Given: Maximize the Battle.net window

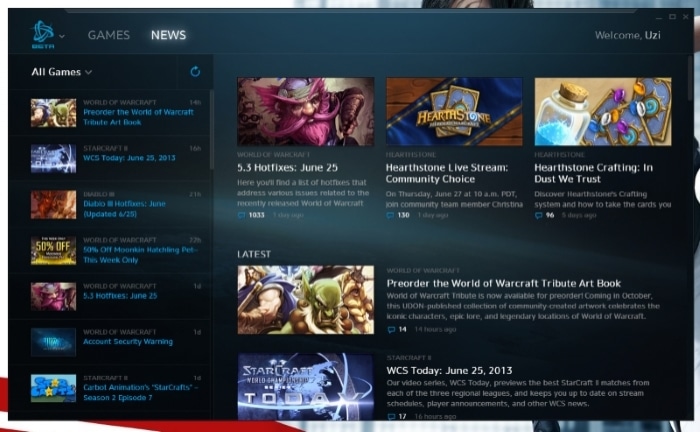Looking at the screenshot, I should point(672,17).
